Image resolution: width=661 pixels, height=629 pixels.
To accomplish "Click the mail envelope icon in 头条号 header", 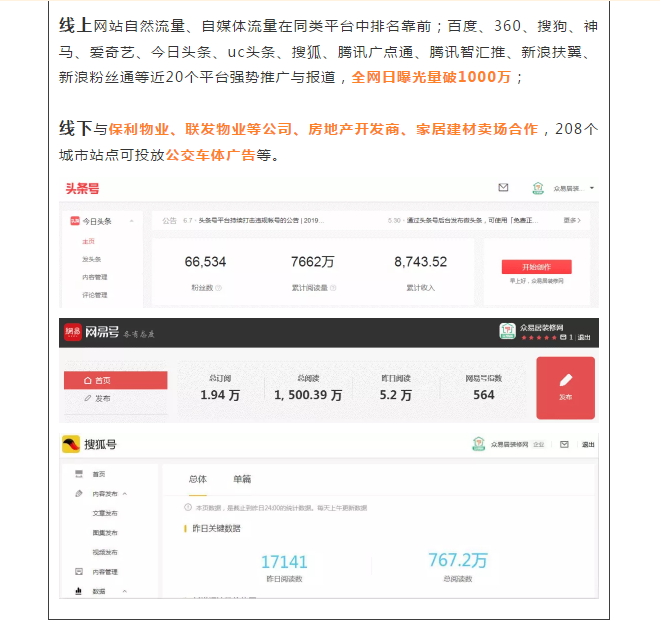I will coord(503,188).
